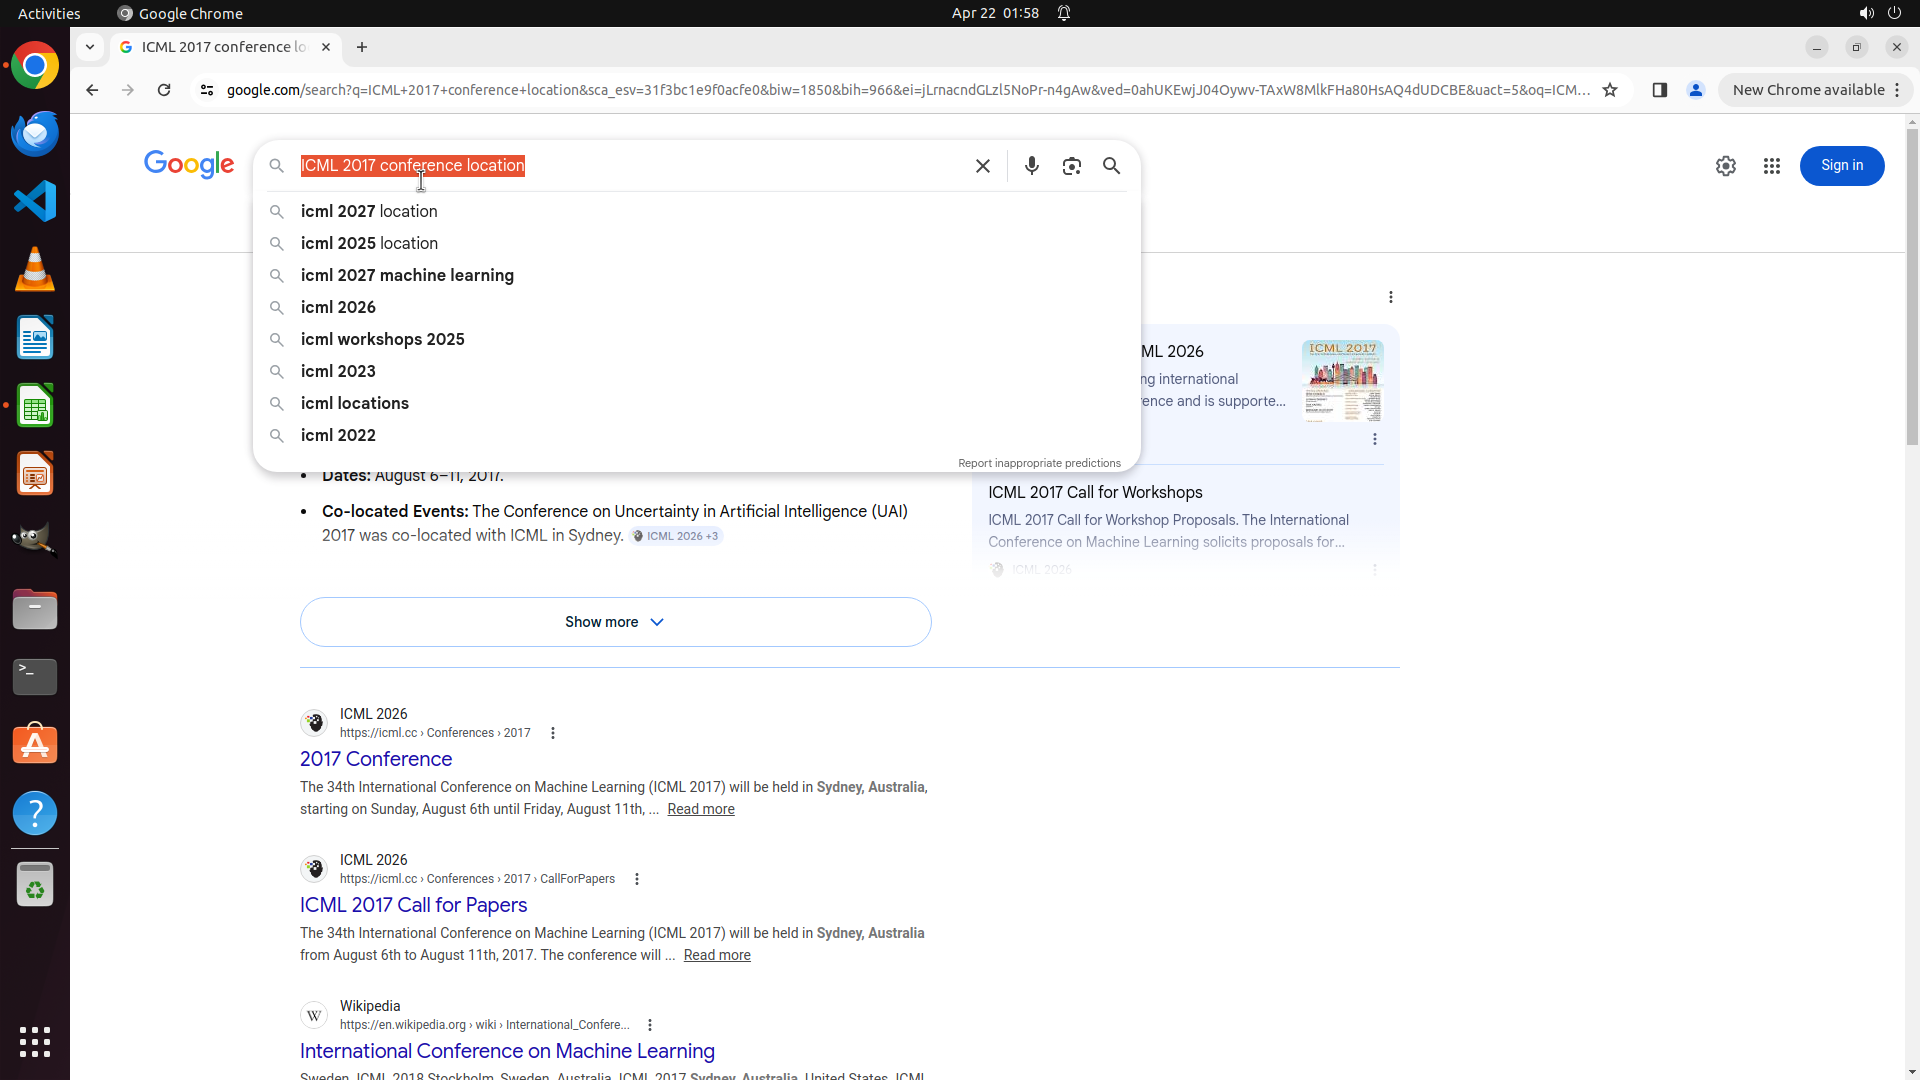Expand Show more in AI overview
The width and height of the screenshot is (1920, 1080).
tap(615, 622)
